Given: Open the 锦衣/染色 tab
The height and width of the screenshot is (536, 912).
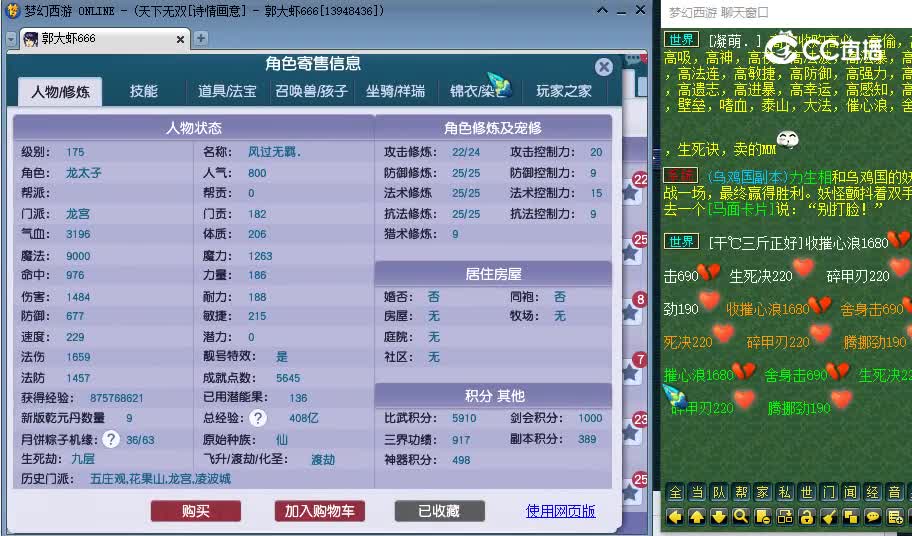Looking at the screenshot, I should pyautogui.click(x=480, y=91).
